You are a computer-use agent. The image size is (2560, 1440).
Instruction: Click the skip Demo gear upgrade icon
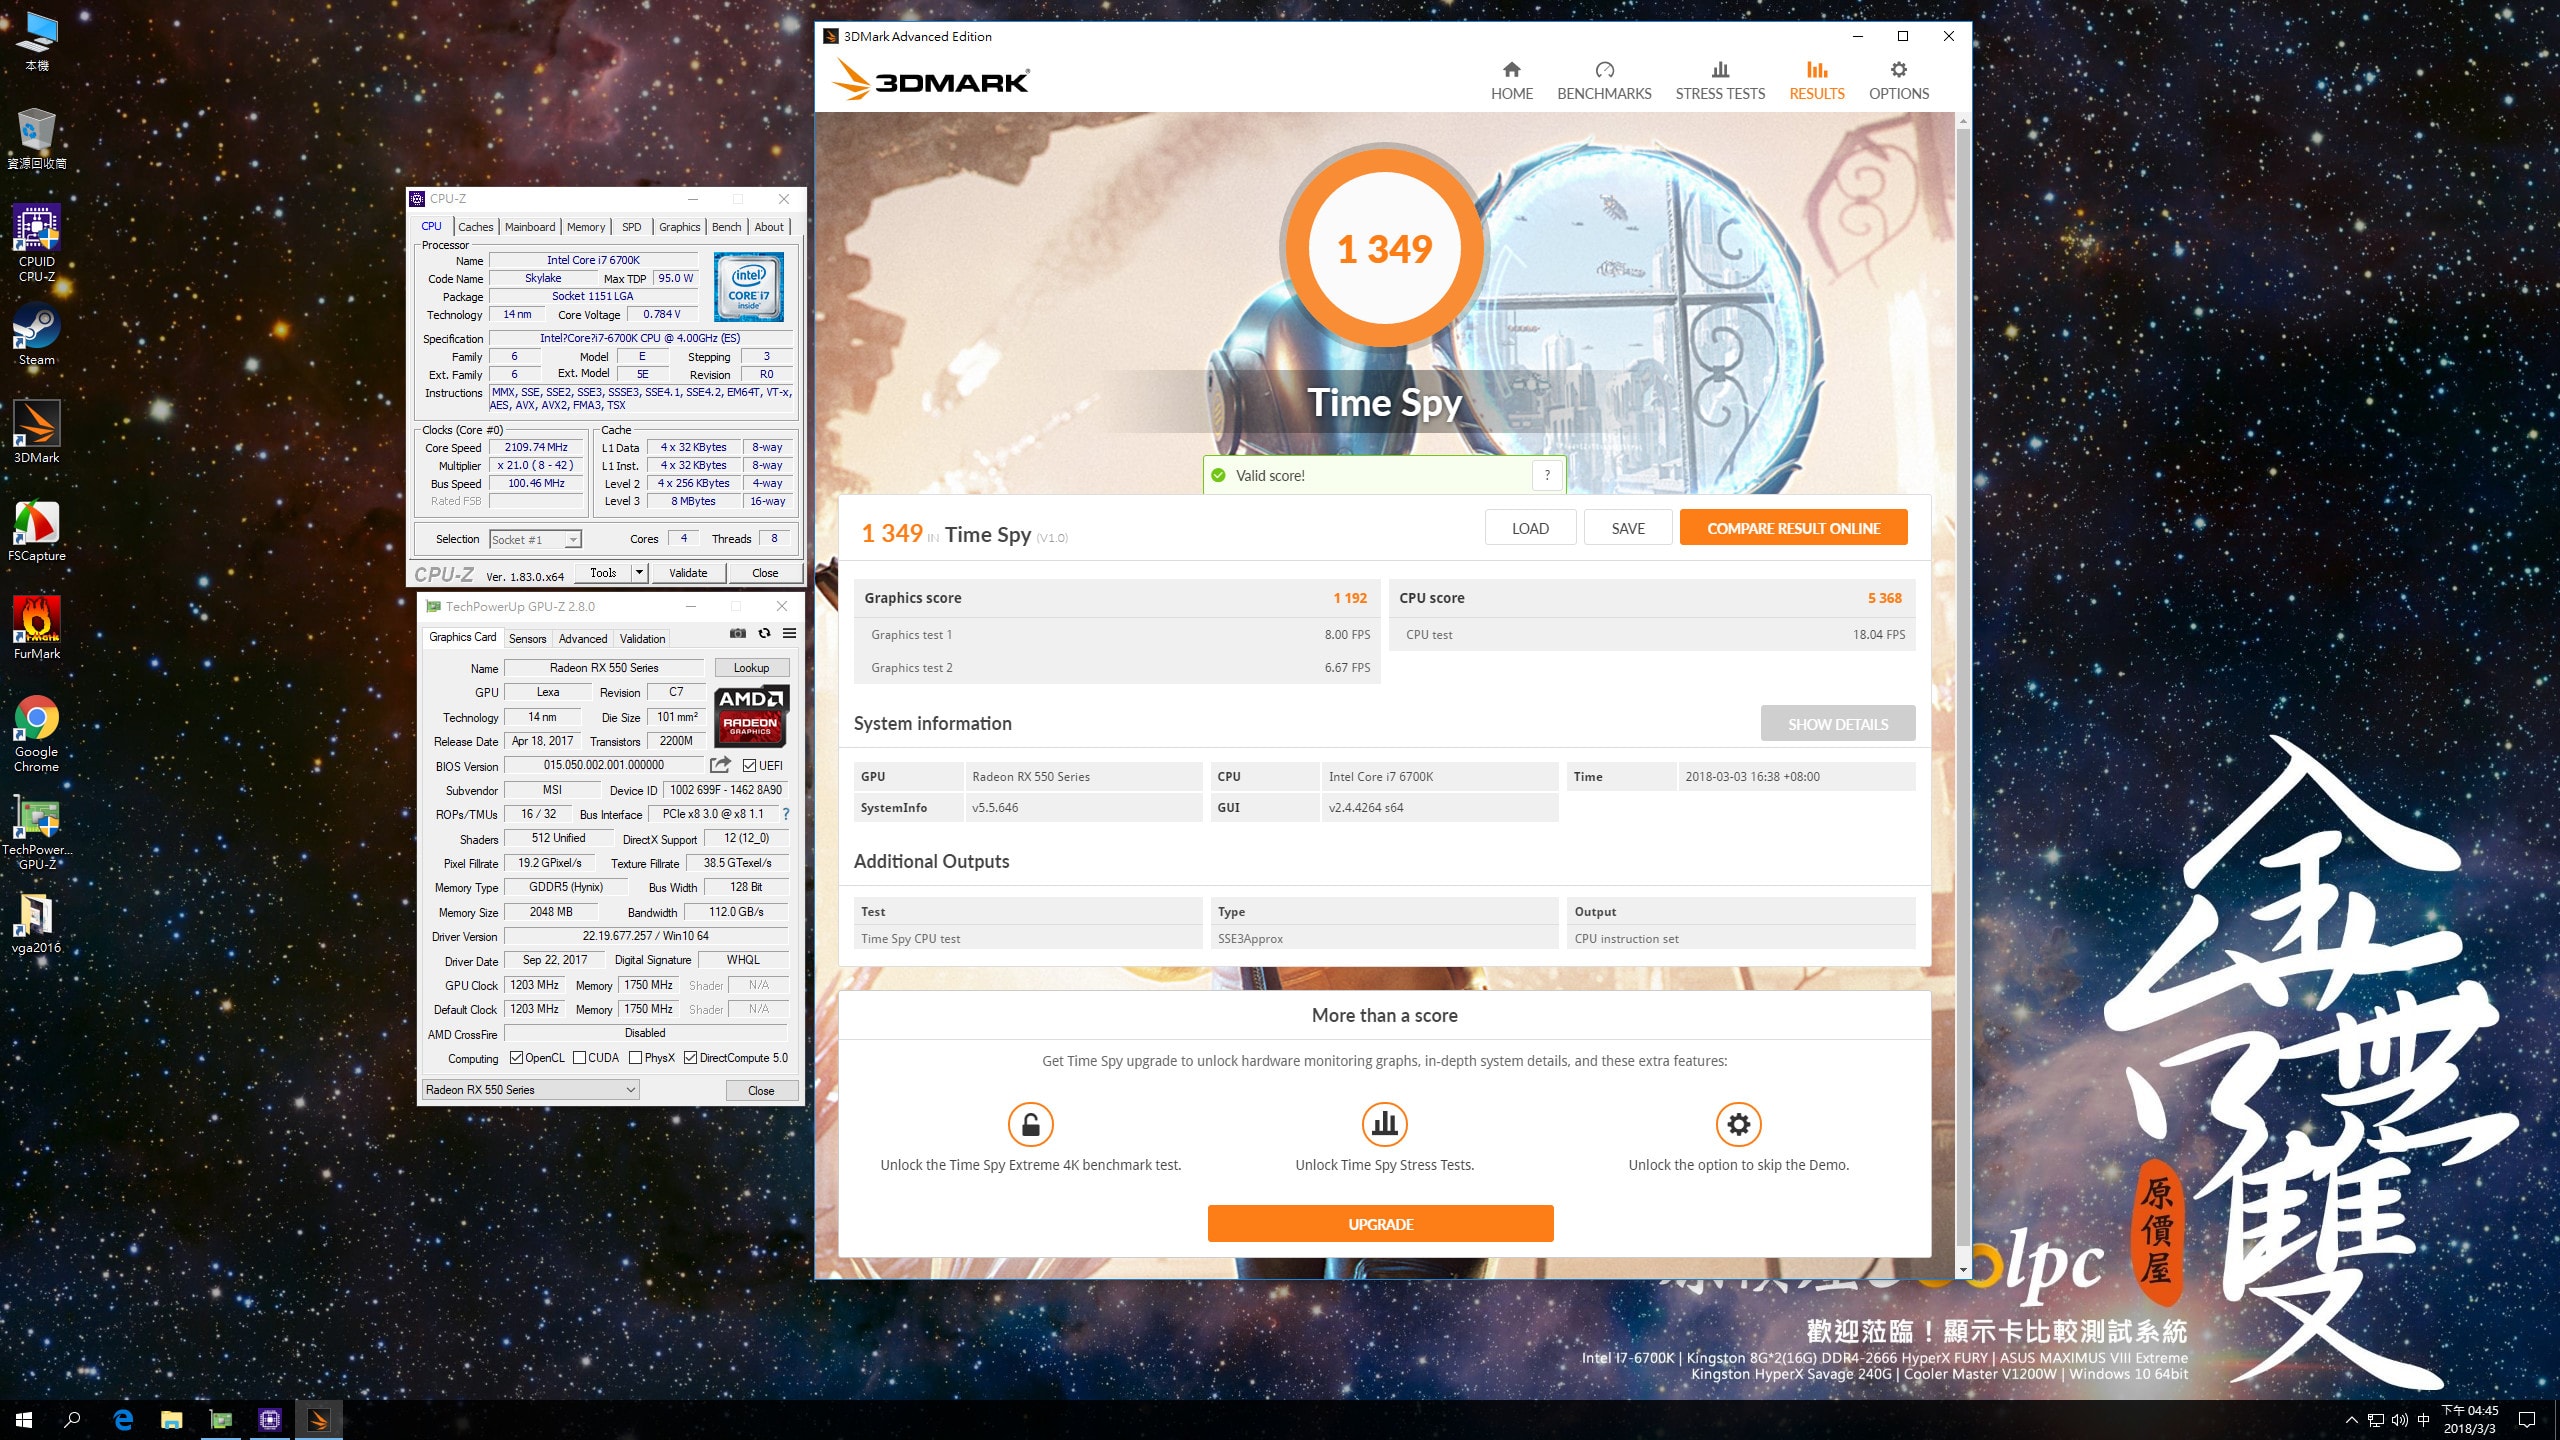pyautogui.click(x=1738, y=1124)
